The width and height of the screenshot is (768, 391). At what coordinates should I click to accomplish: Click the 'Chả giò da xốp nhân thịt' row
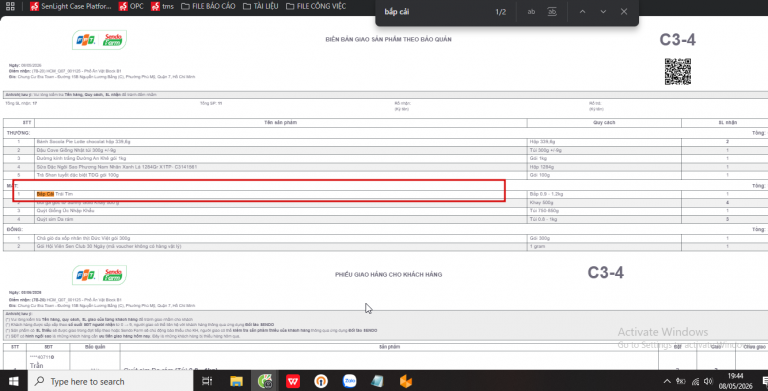386,238
